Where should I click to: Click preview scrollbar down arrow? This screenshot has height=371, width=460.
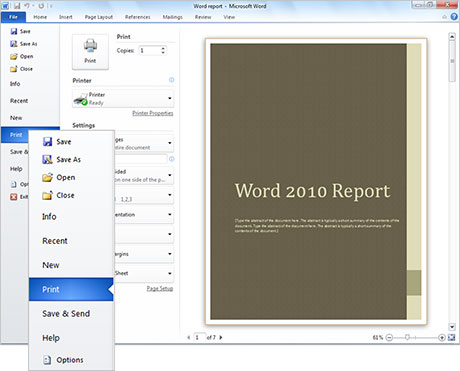tap(452, 327)
